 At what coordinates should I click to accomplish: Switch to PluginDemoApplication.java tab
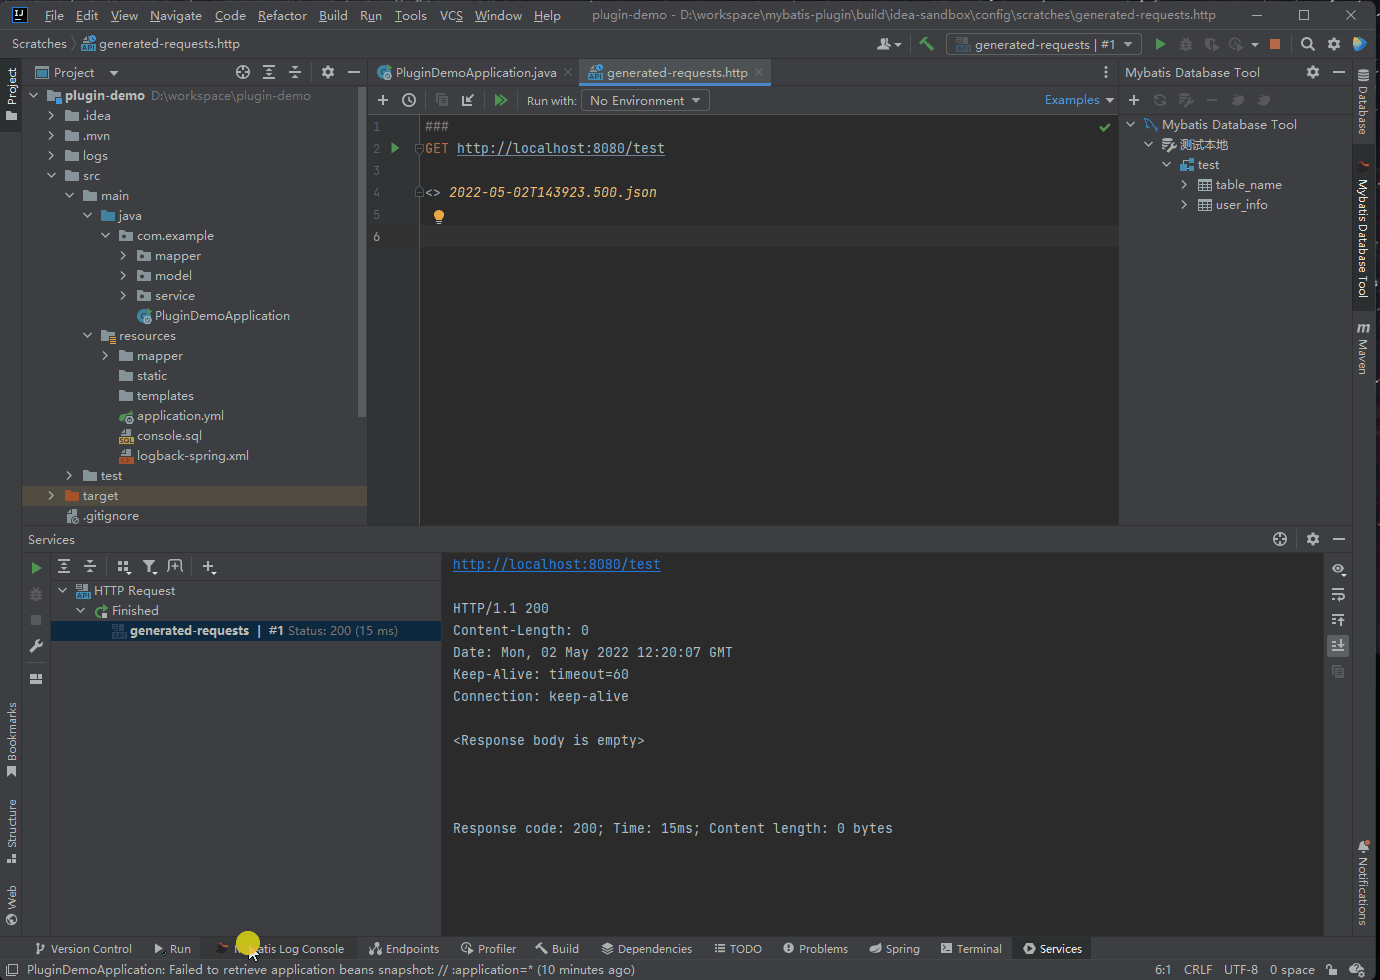475,73
